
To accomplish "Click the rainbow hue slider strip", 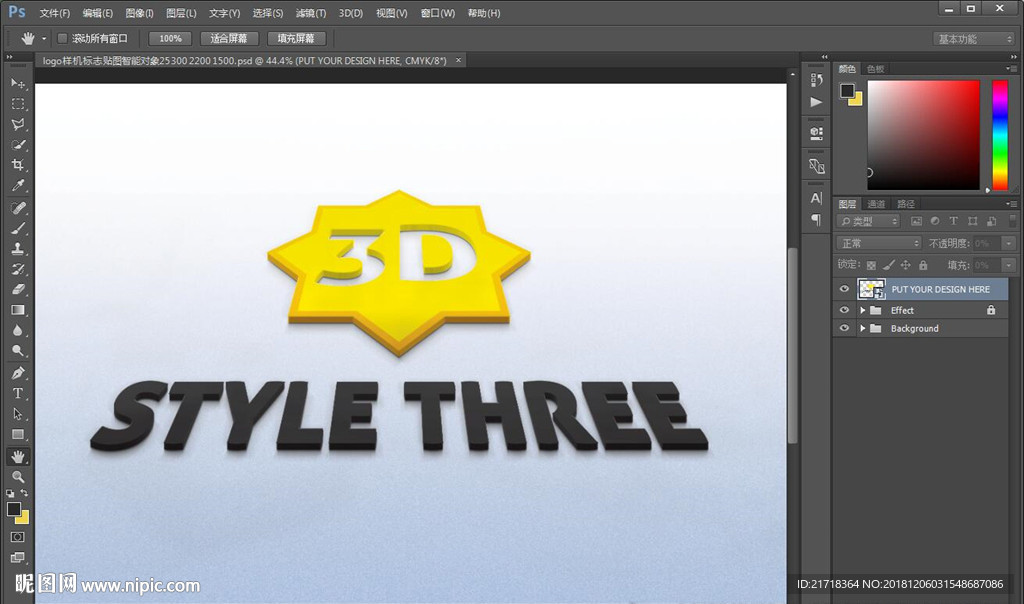I will [x=999, y=134].
